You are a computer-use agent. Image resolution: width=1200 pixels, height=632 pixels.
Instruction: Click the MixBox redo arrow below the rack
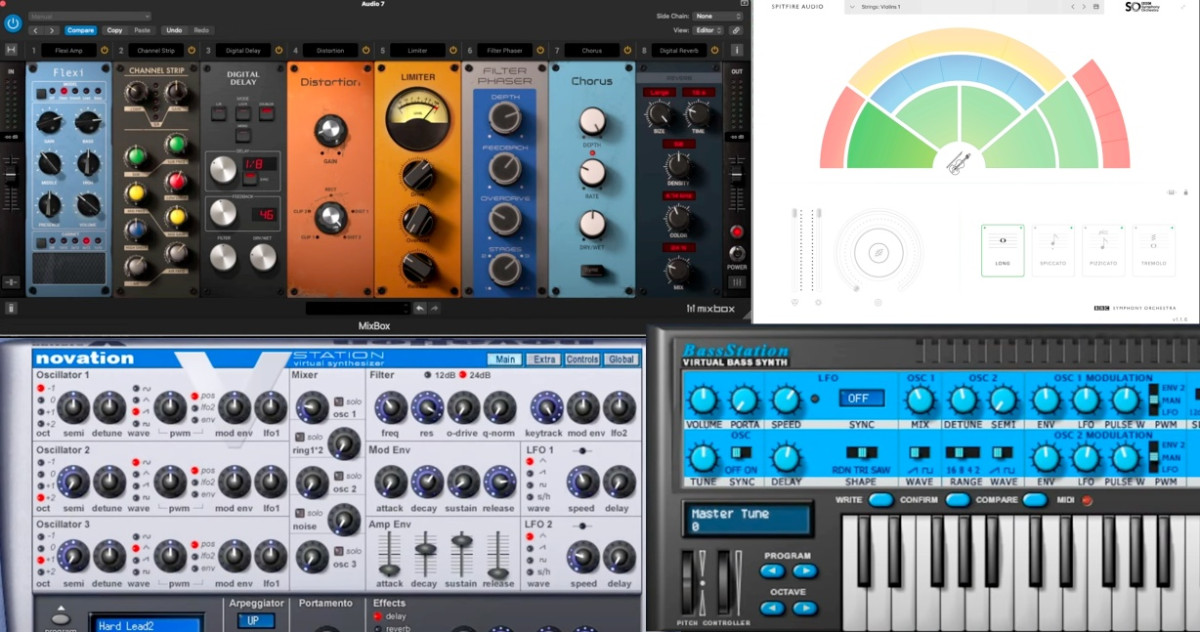tap(434, 308)
